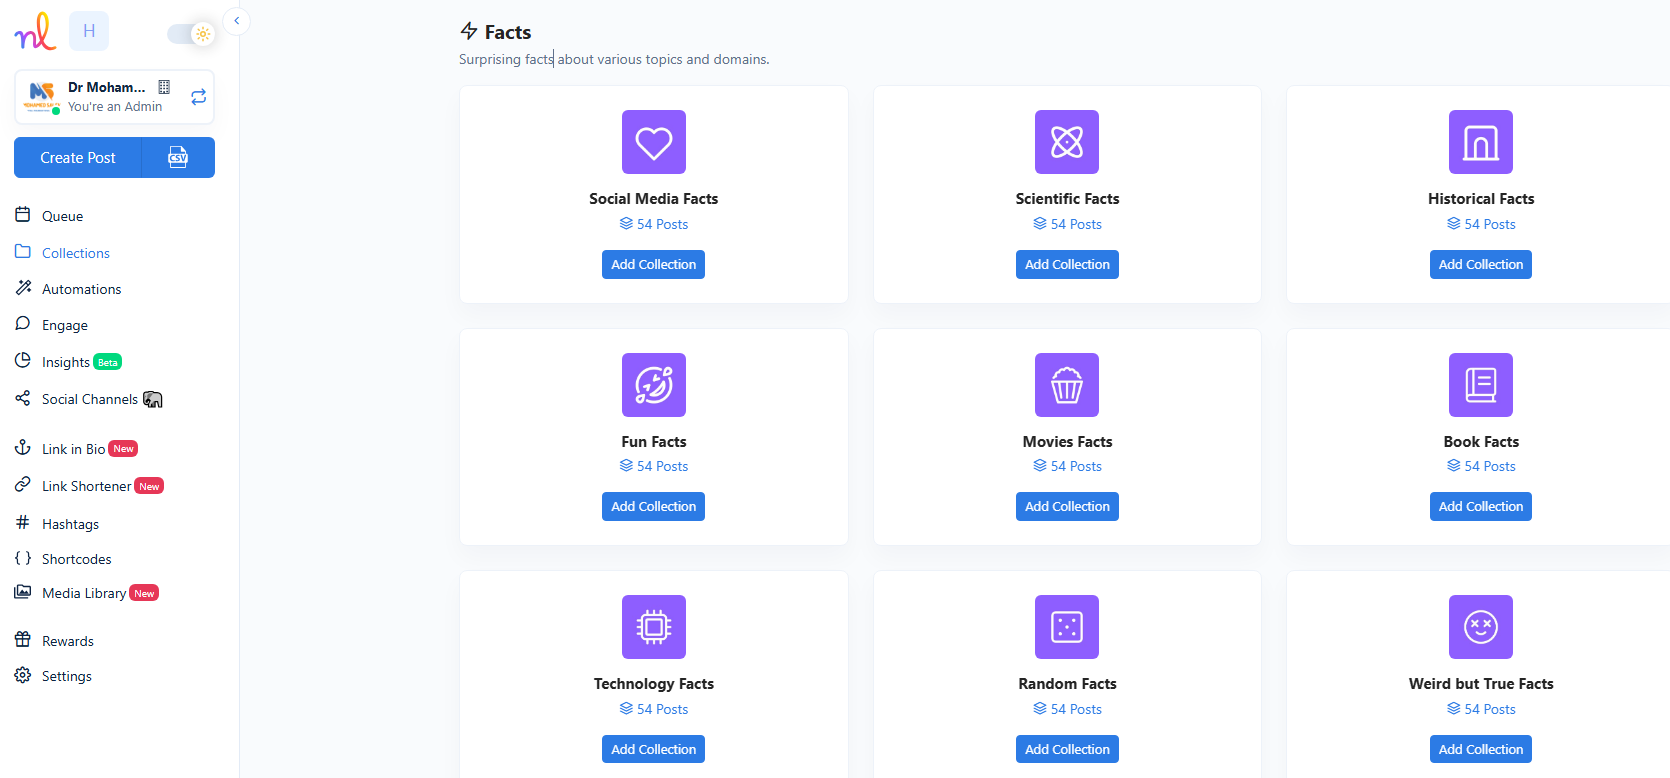
Task: Add the Technology Facts collection
Action: [x=653, y=749]
